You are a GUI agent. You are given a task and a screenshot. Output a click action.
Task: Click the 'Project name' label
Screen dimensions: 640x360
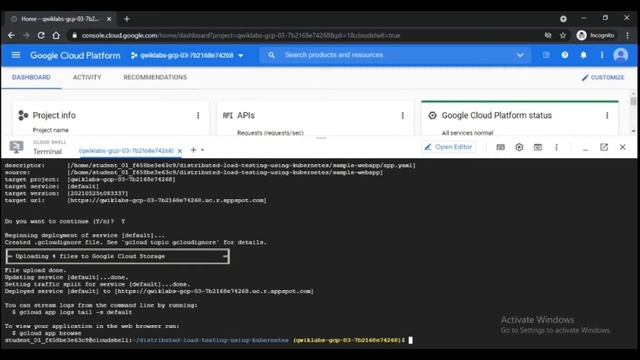pyautogui.click(x=51, y=130)
